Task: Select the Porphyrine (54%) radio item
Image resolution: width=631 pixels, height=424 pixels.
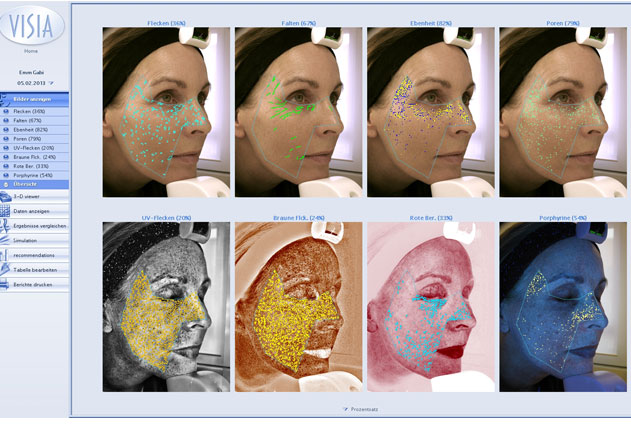Action: click(34, 175)
